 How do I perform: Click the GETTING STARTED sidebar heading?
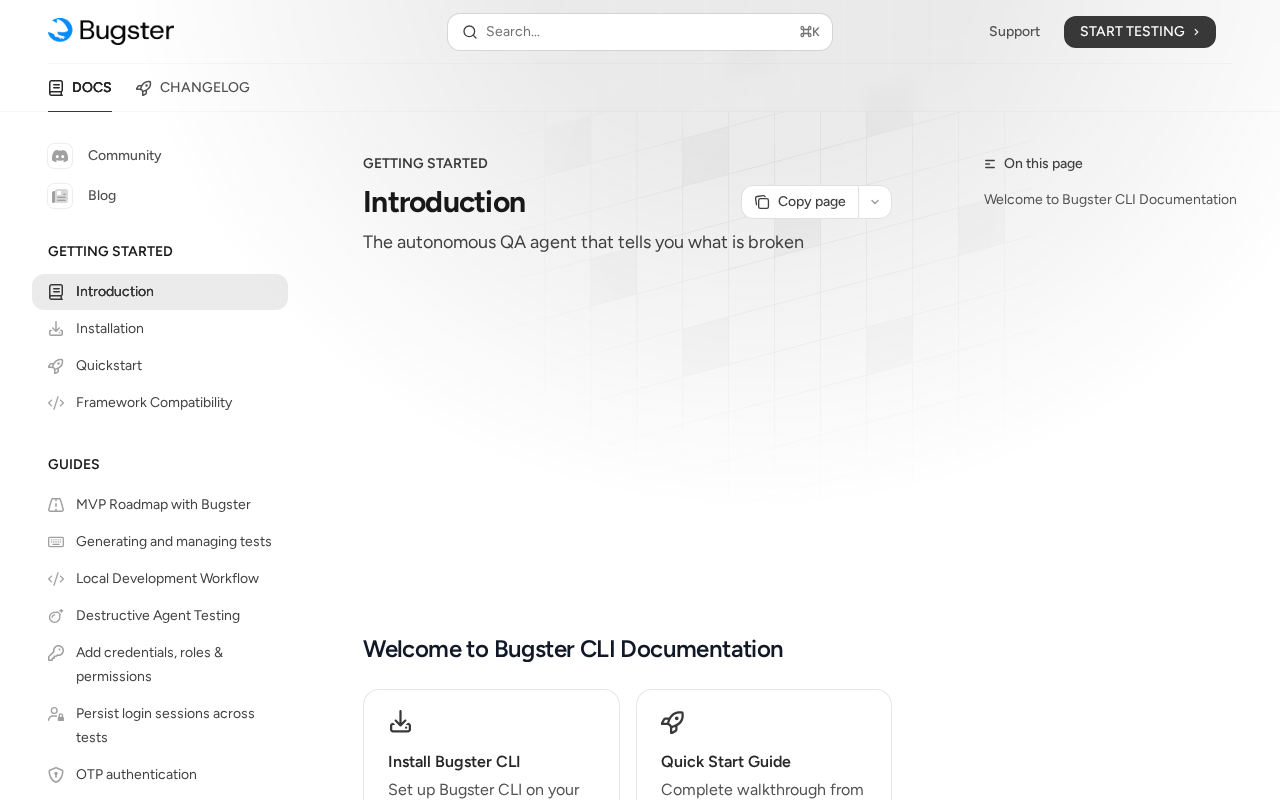(110, 252)
